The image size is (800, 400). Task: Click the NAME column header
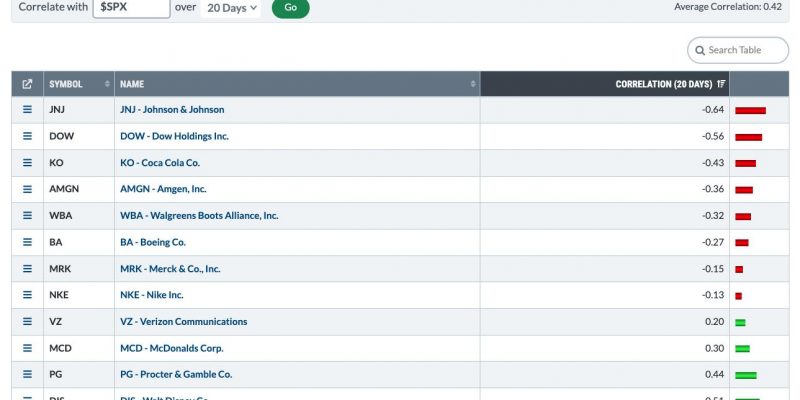[297, 84]
